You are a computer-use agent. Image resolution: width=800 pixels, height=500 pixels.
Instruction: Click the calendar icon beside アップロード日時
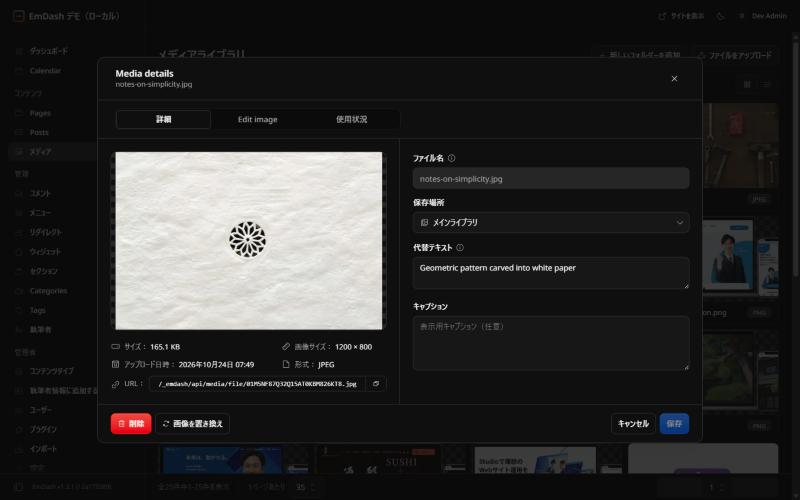coord(115,364)
